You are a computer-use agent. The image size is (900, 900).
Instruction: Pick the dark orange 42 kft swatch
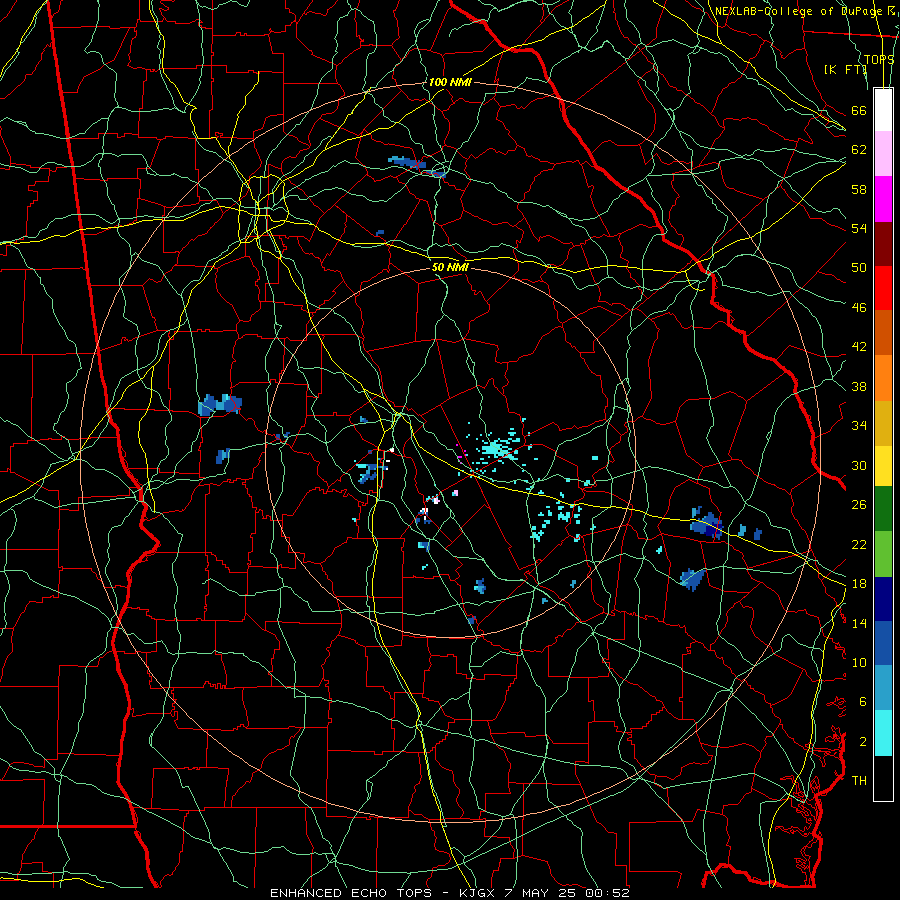coord(883,333)
